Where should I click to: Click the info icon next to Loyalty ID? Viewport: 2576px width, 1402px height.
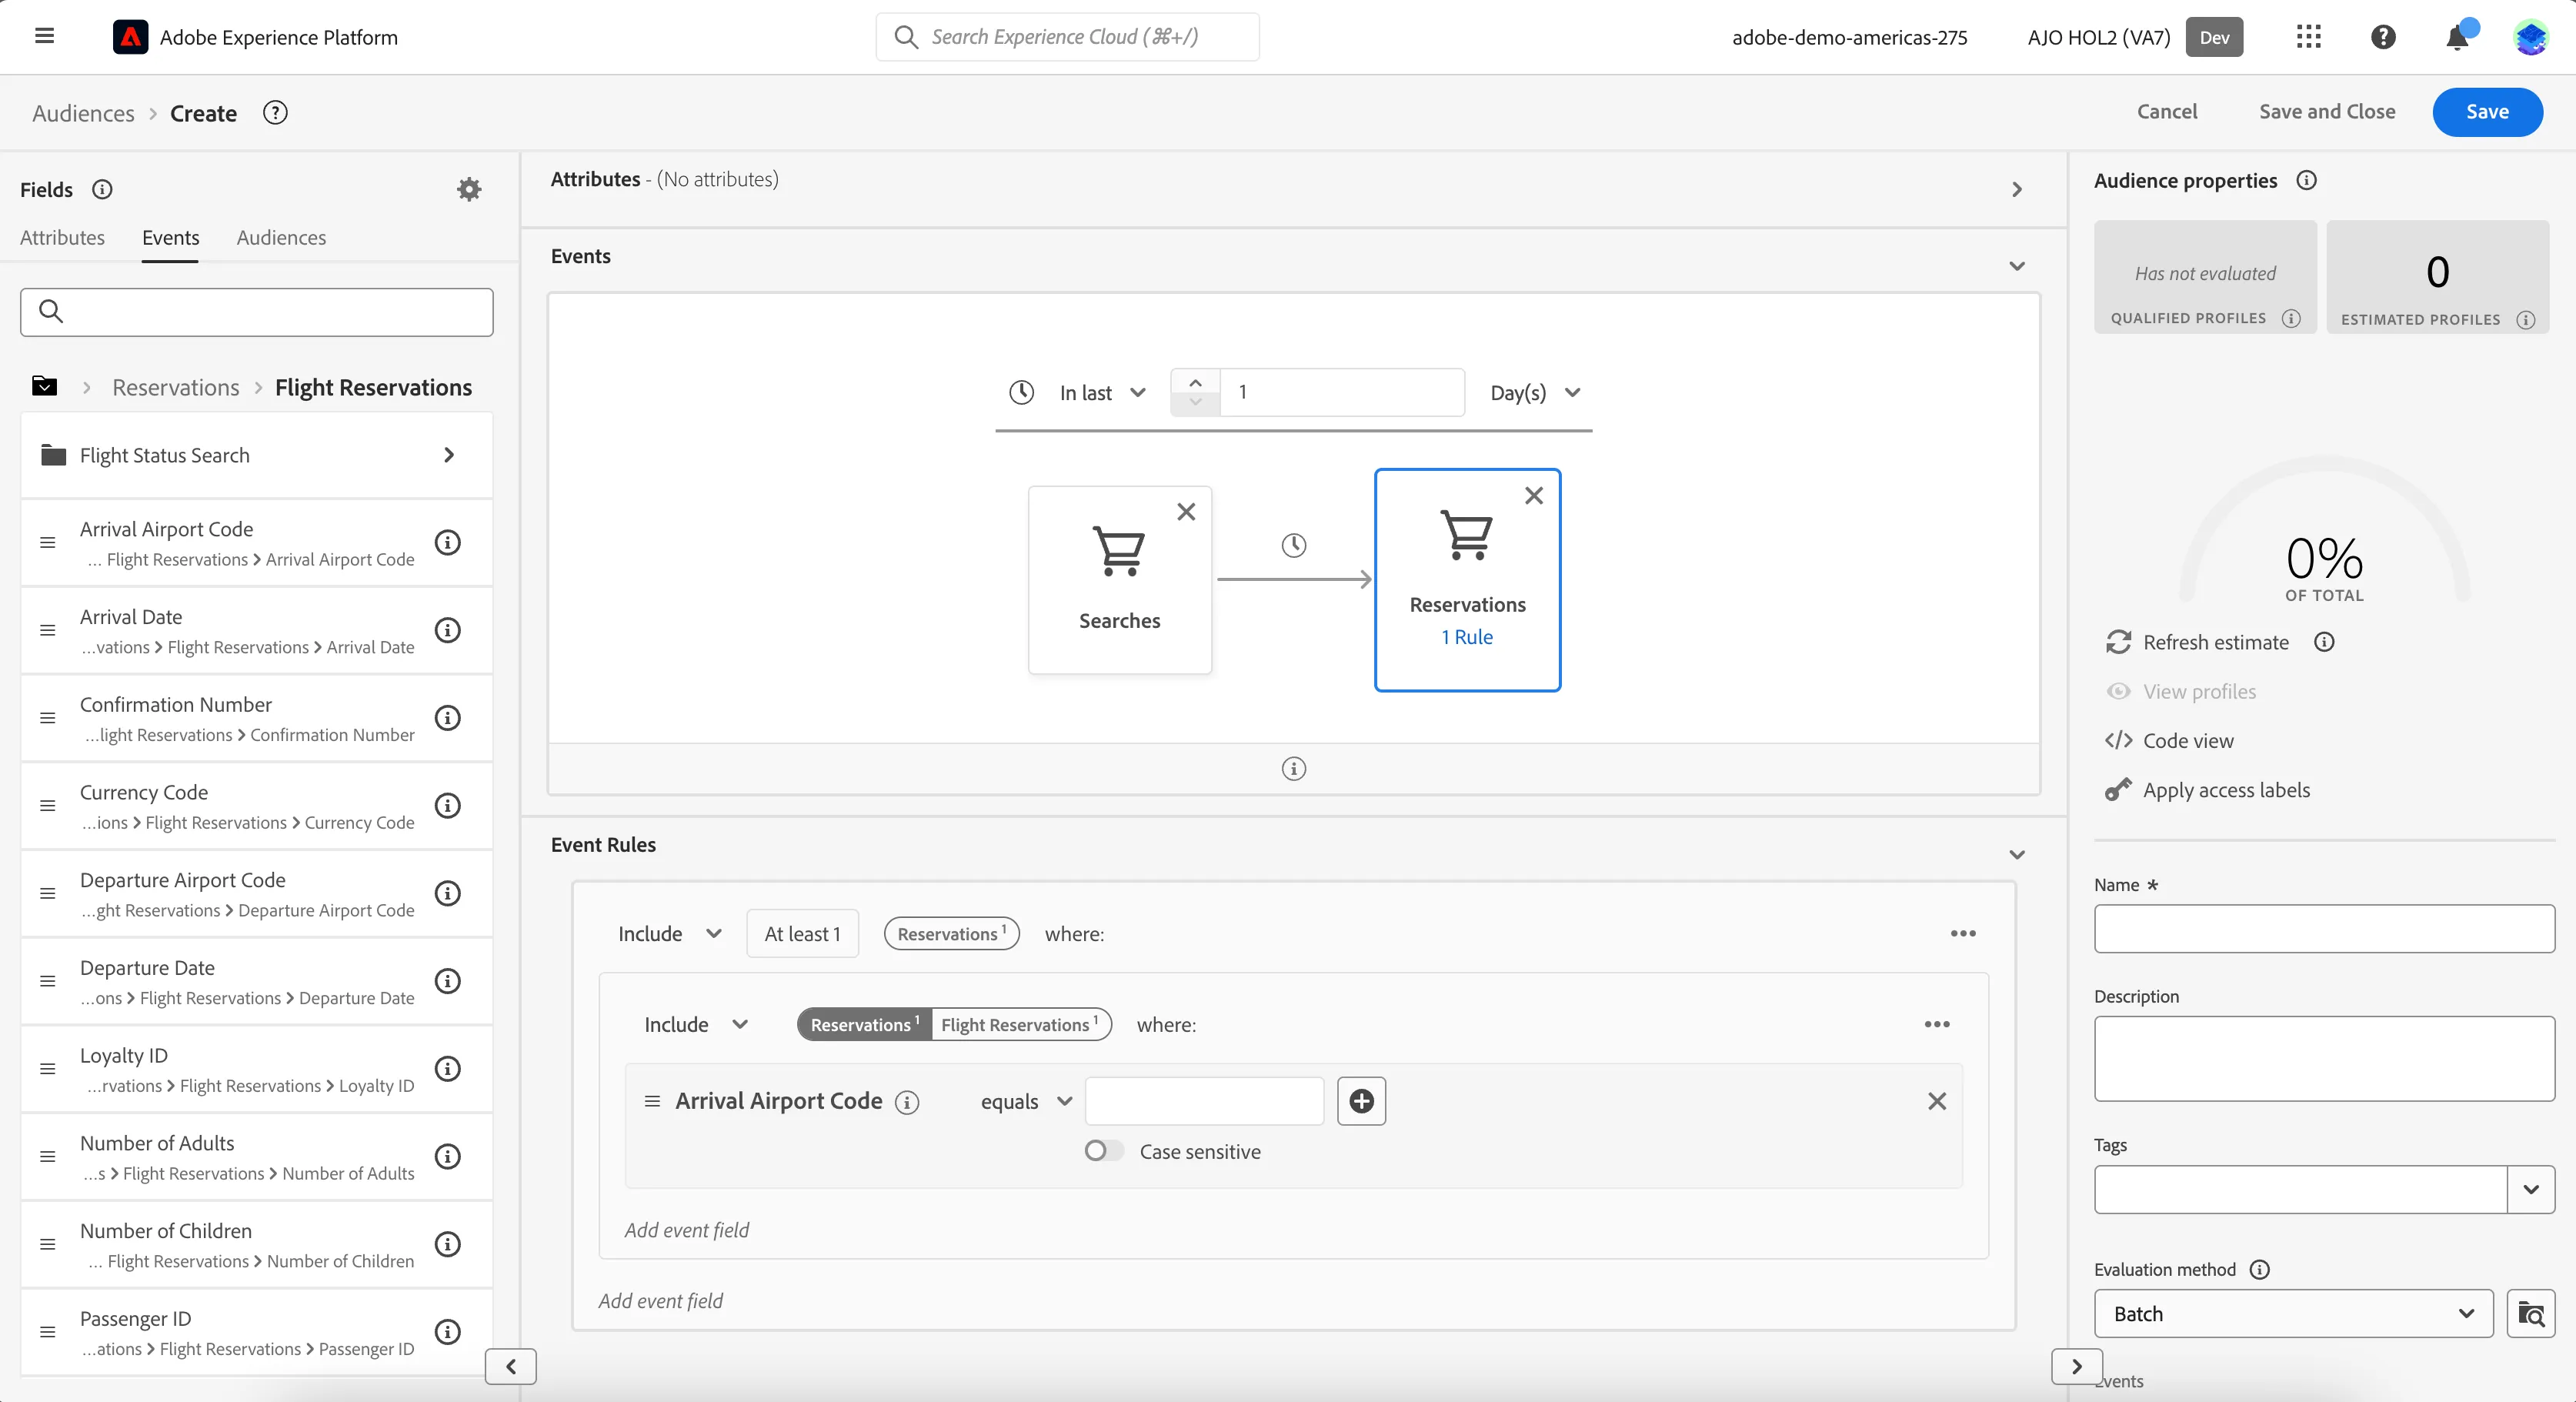coord(447,1068)
